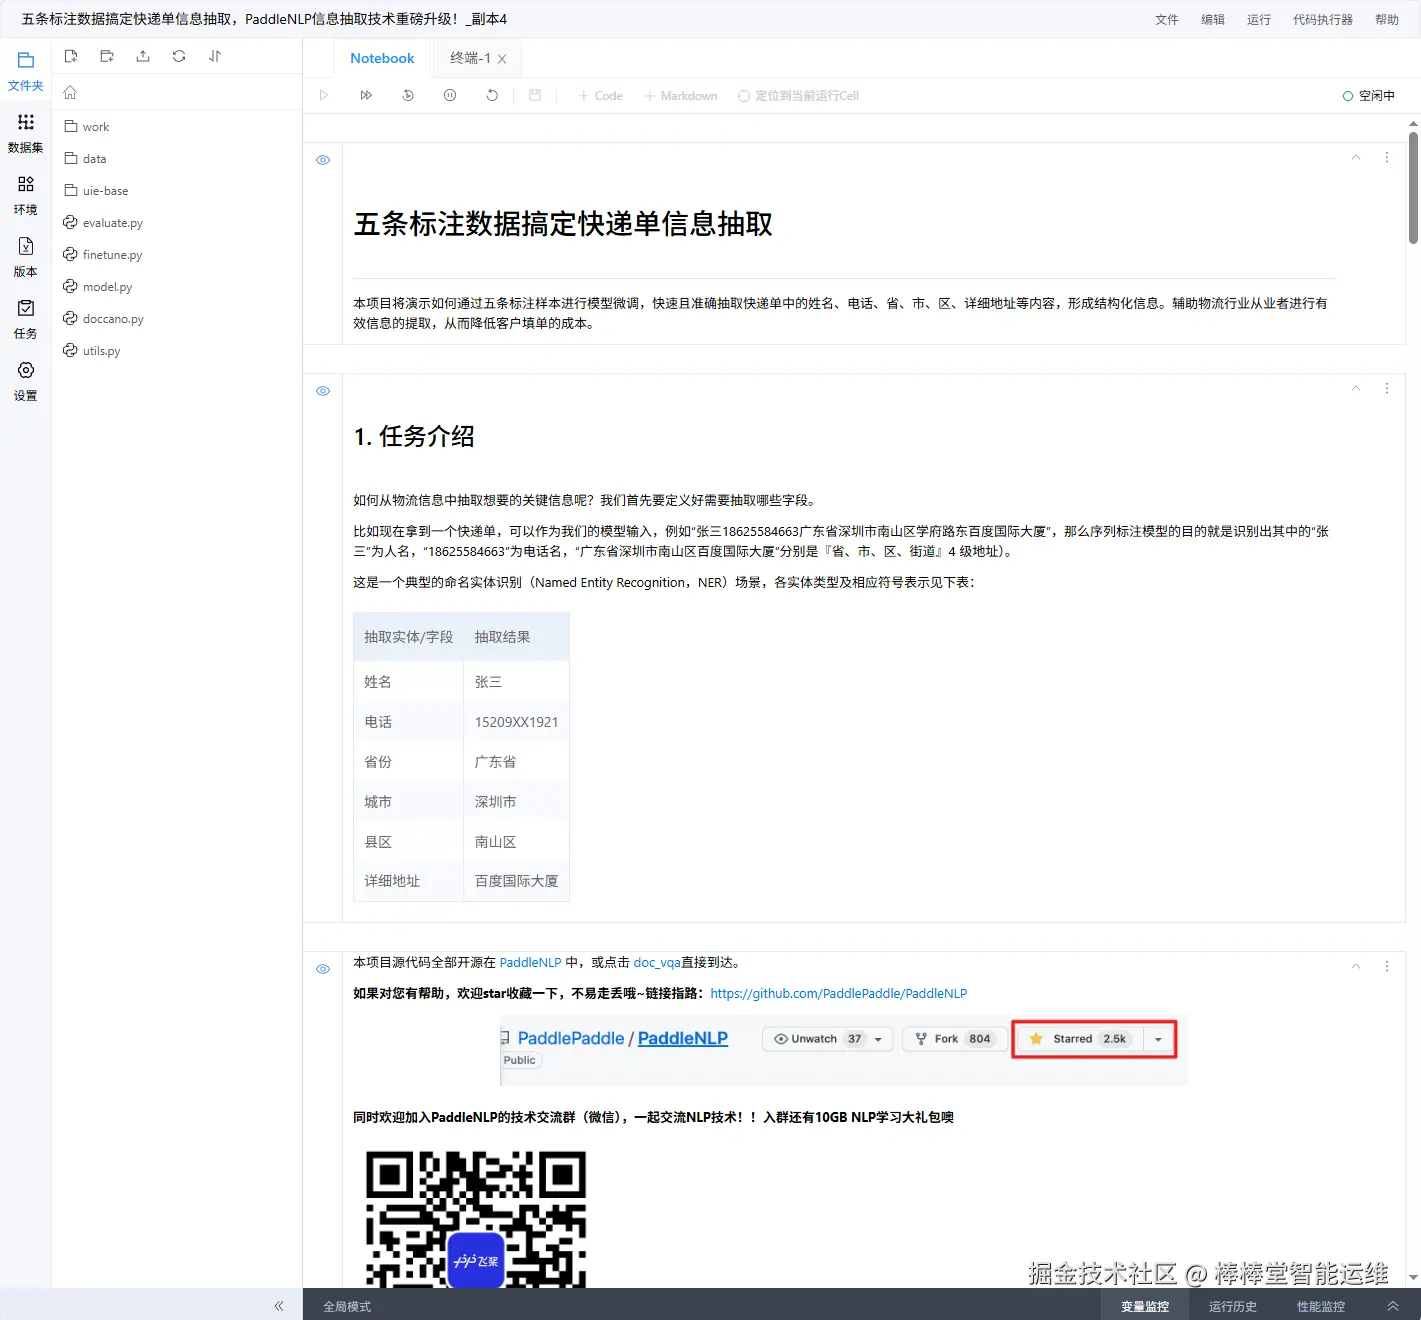
Task: Collapse the PaddleNLP links cell chevron
Action: [1356, 966]
